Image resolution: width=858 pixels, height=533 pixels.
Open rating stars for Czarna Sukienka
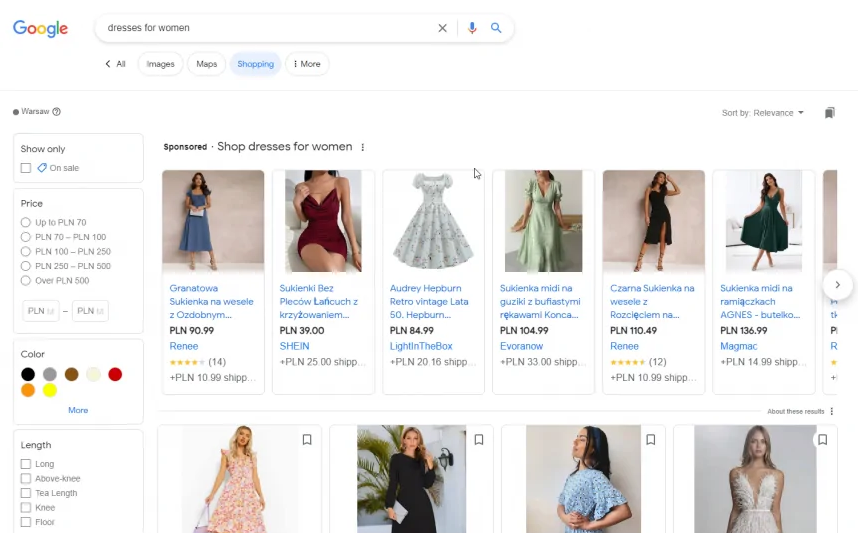pos(628,362)
